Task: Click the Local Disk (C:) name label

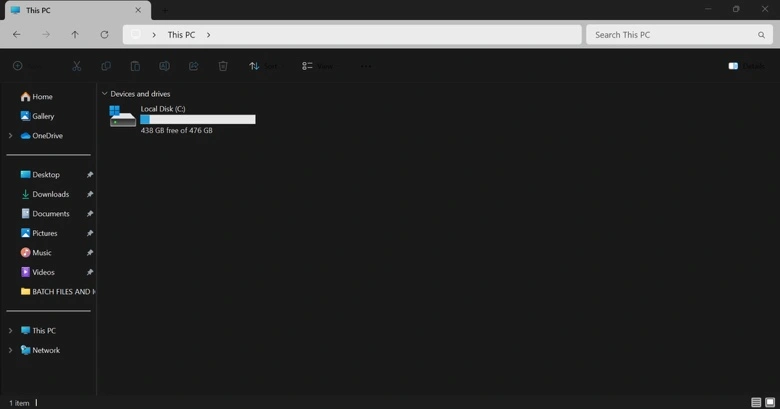Action: [x=163, y=108]
